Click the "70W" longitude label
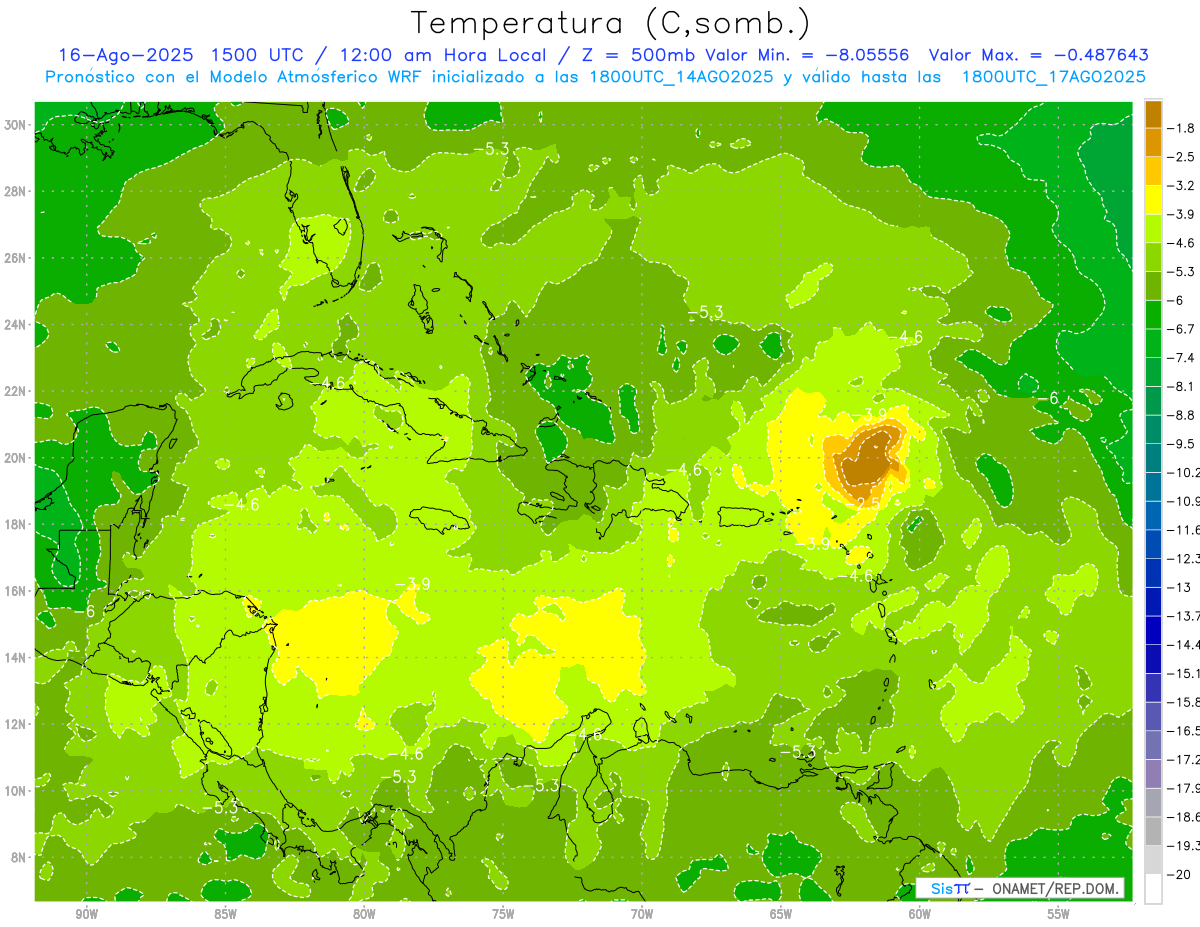1200x927 pixels. coord(642,914)
